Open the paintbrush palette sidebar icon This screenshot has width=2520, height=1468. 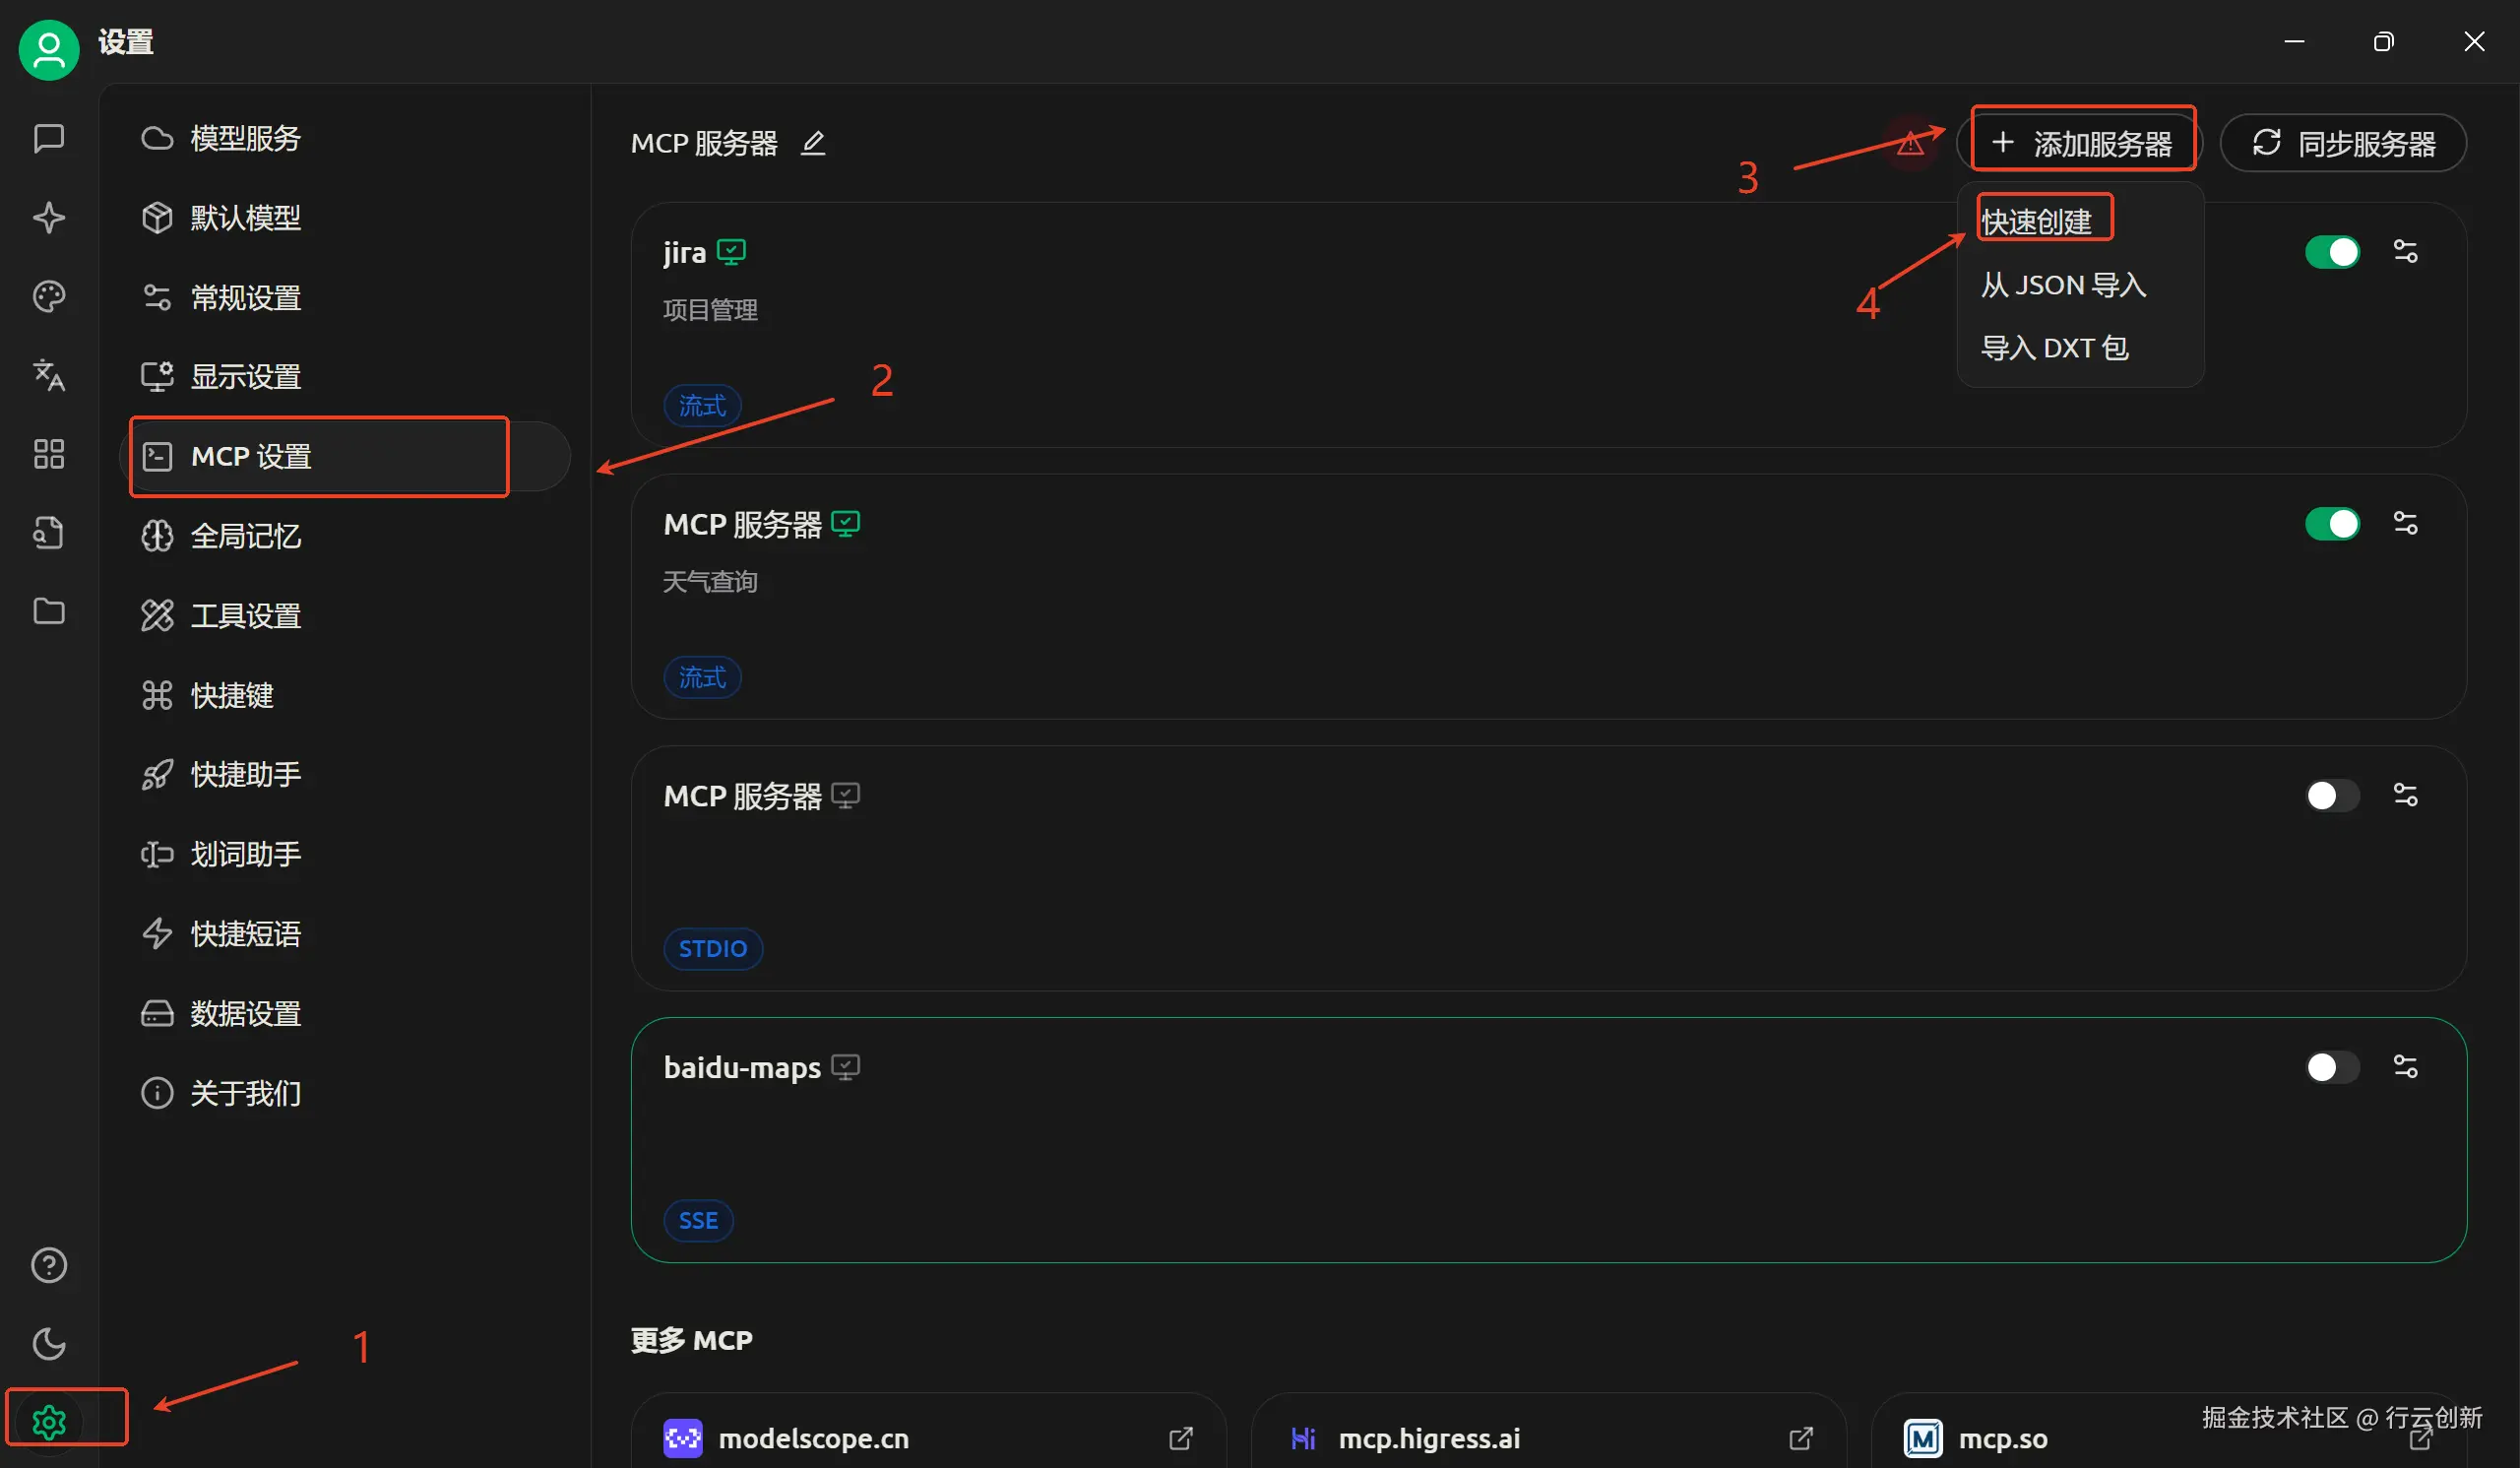(48, 296)
